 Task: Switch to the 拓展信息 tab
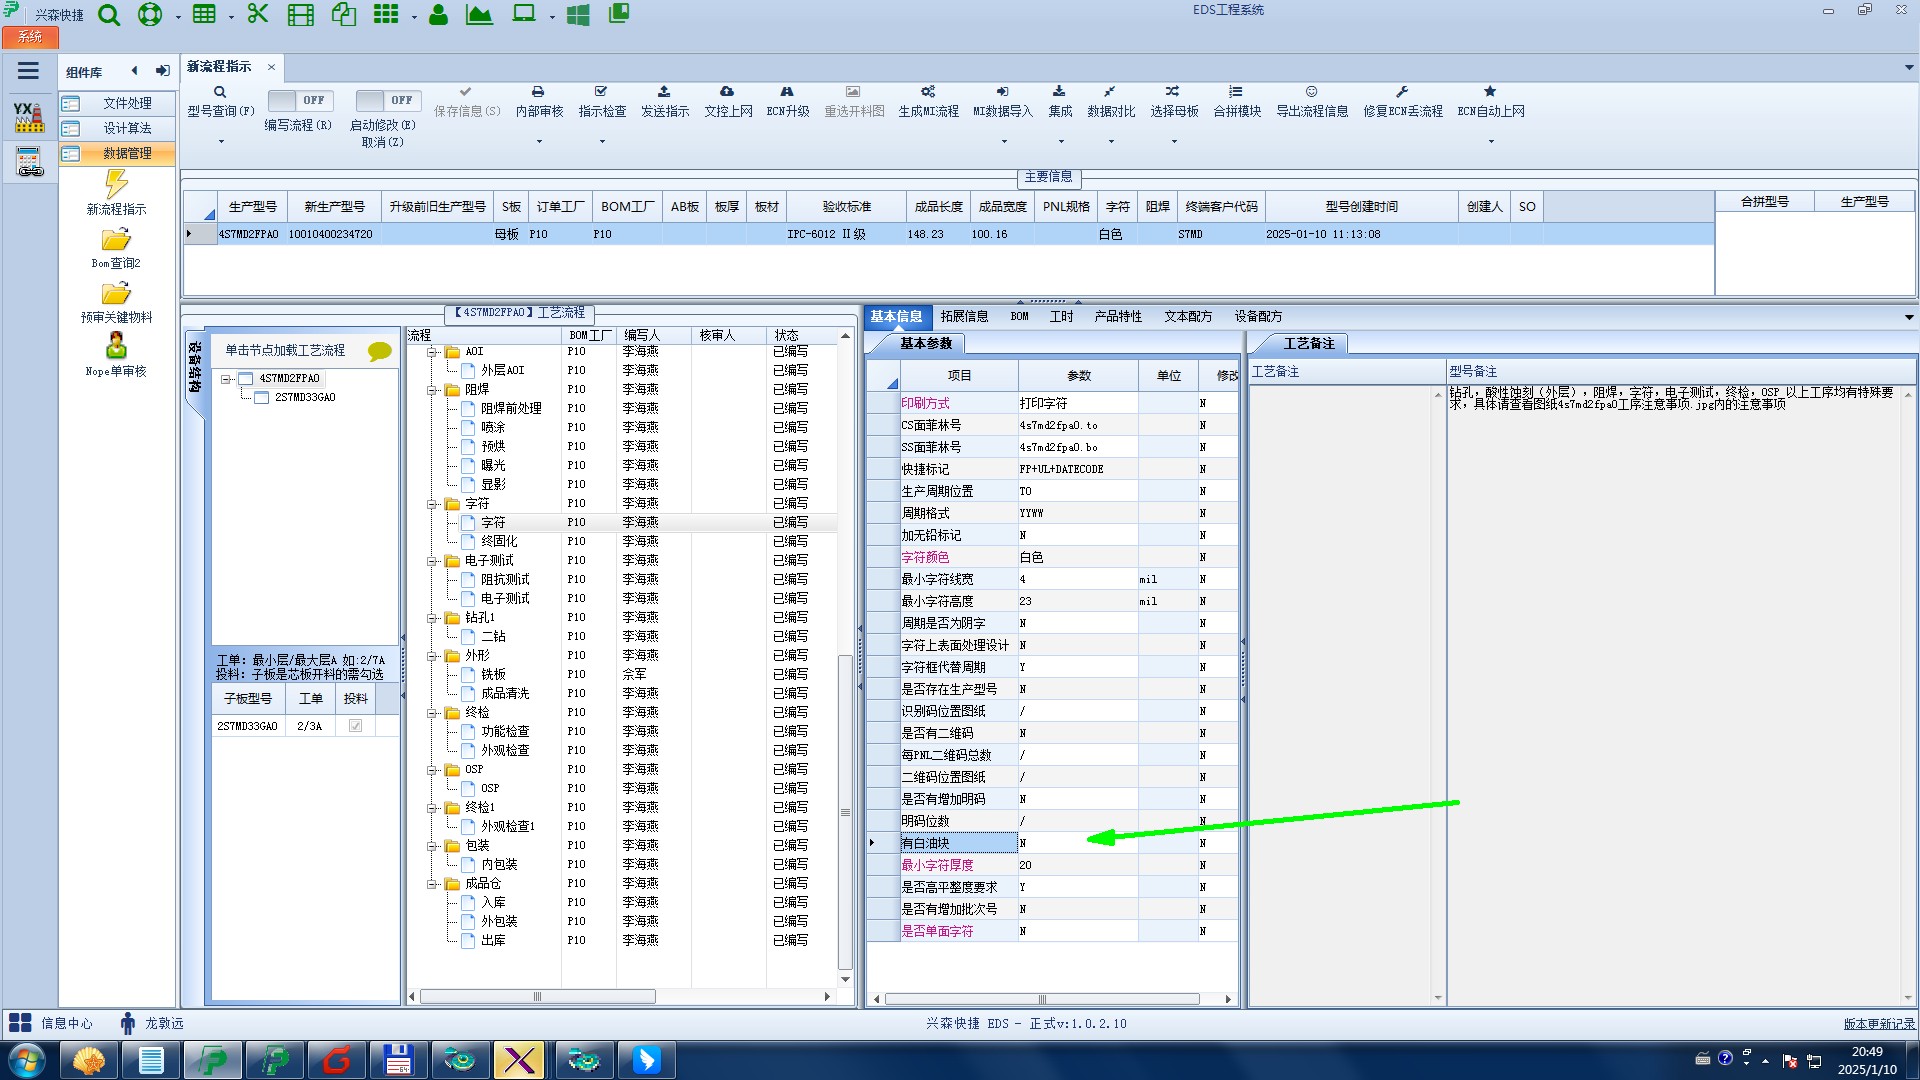963,317
